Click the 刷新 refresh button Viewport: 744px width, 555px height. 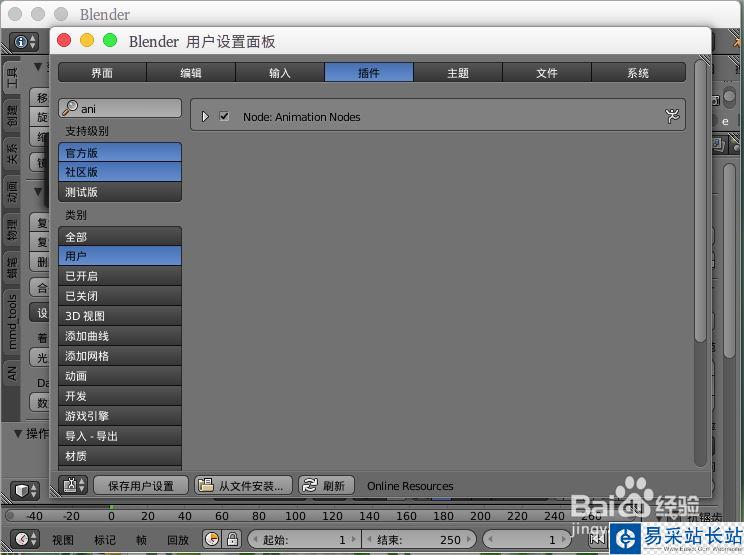click(x=326, y=485)
